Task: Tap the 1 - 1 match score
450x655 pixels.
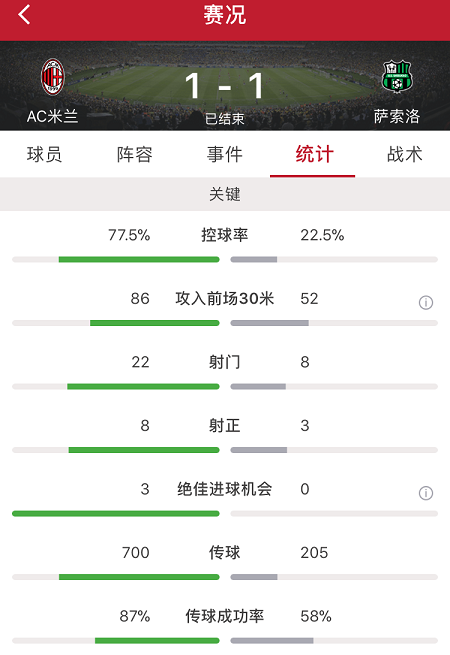Action: (x=225, y=86)
